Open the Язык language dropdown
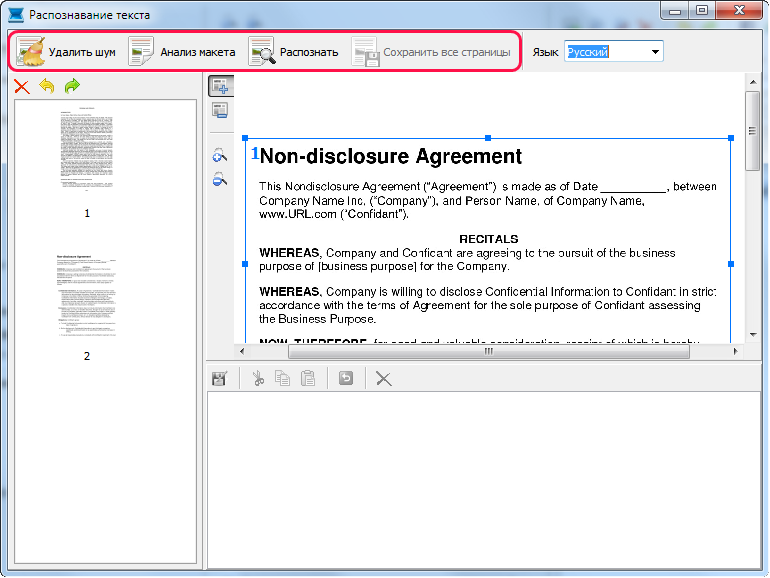This screenshot has height=578, width=770. [614, 52]
